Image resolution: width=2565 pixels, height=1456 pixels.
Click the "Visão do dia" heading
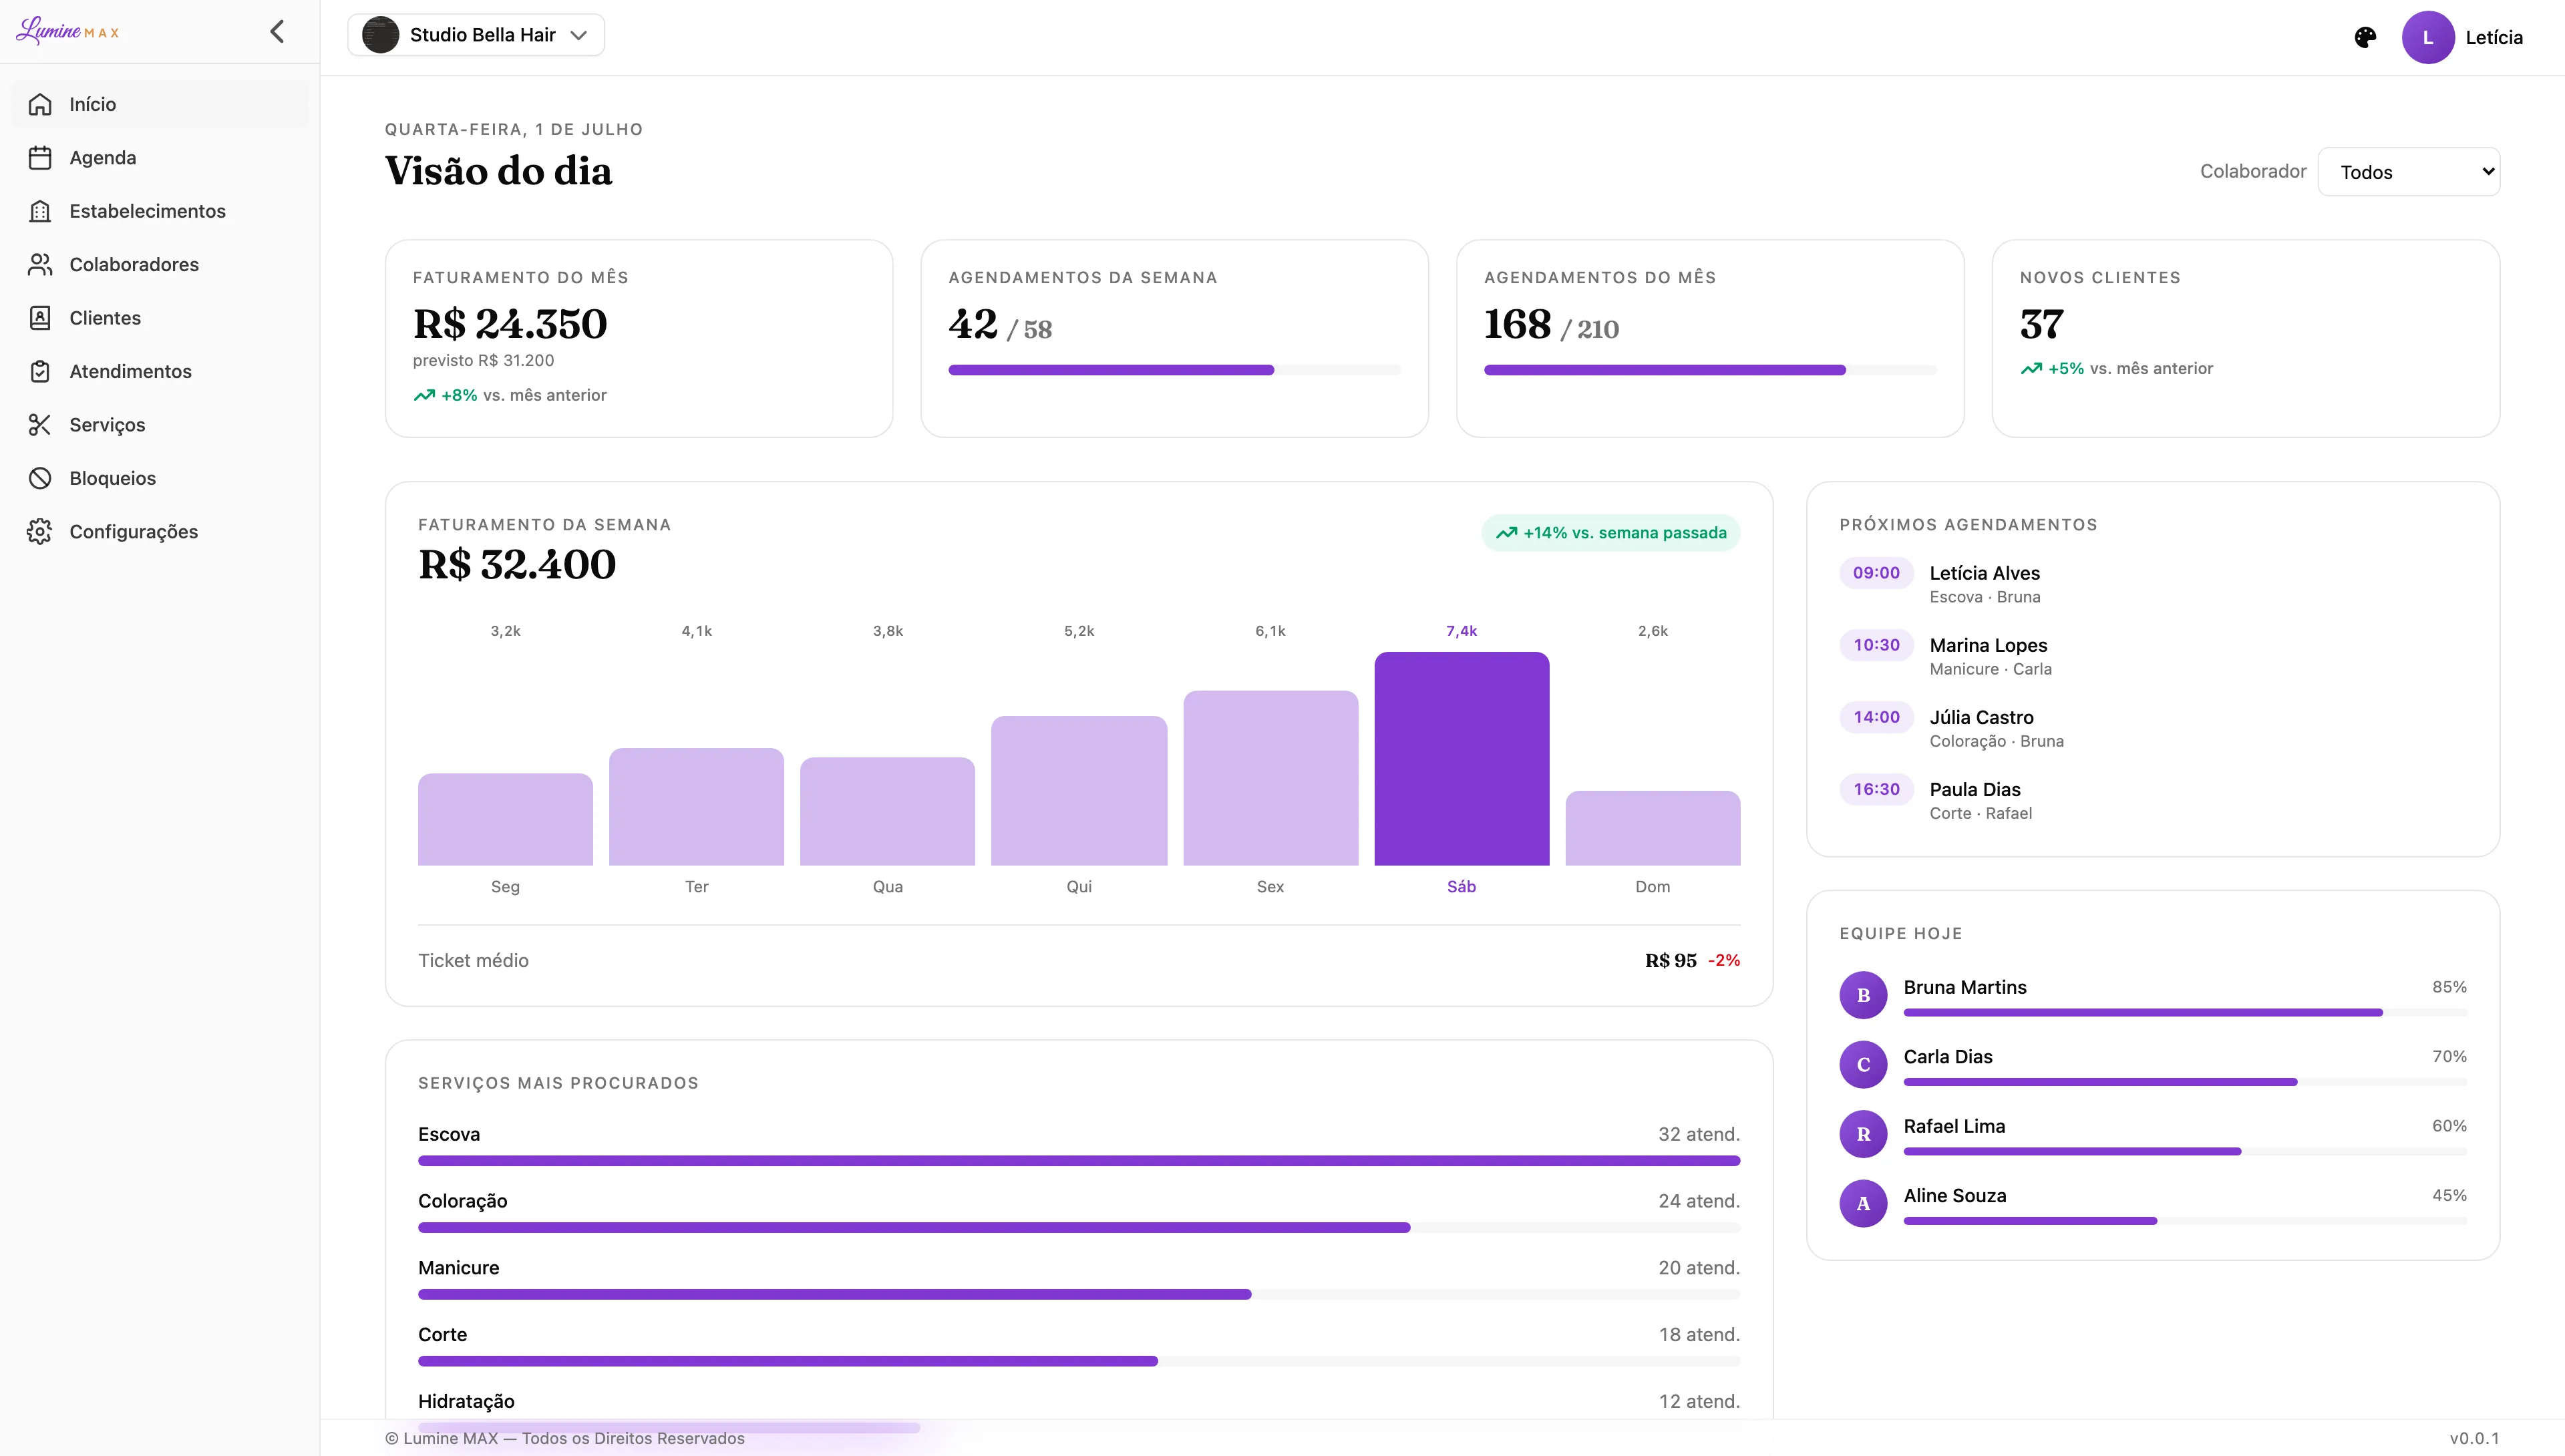pos(498,171)
